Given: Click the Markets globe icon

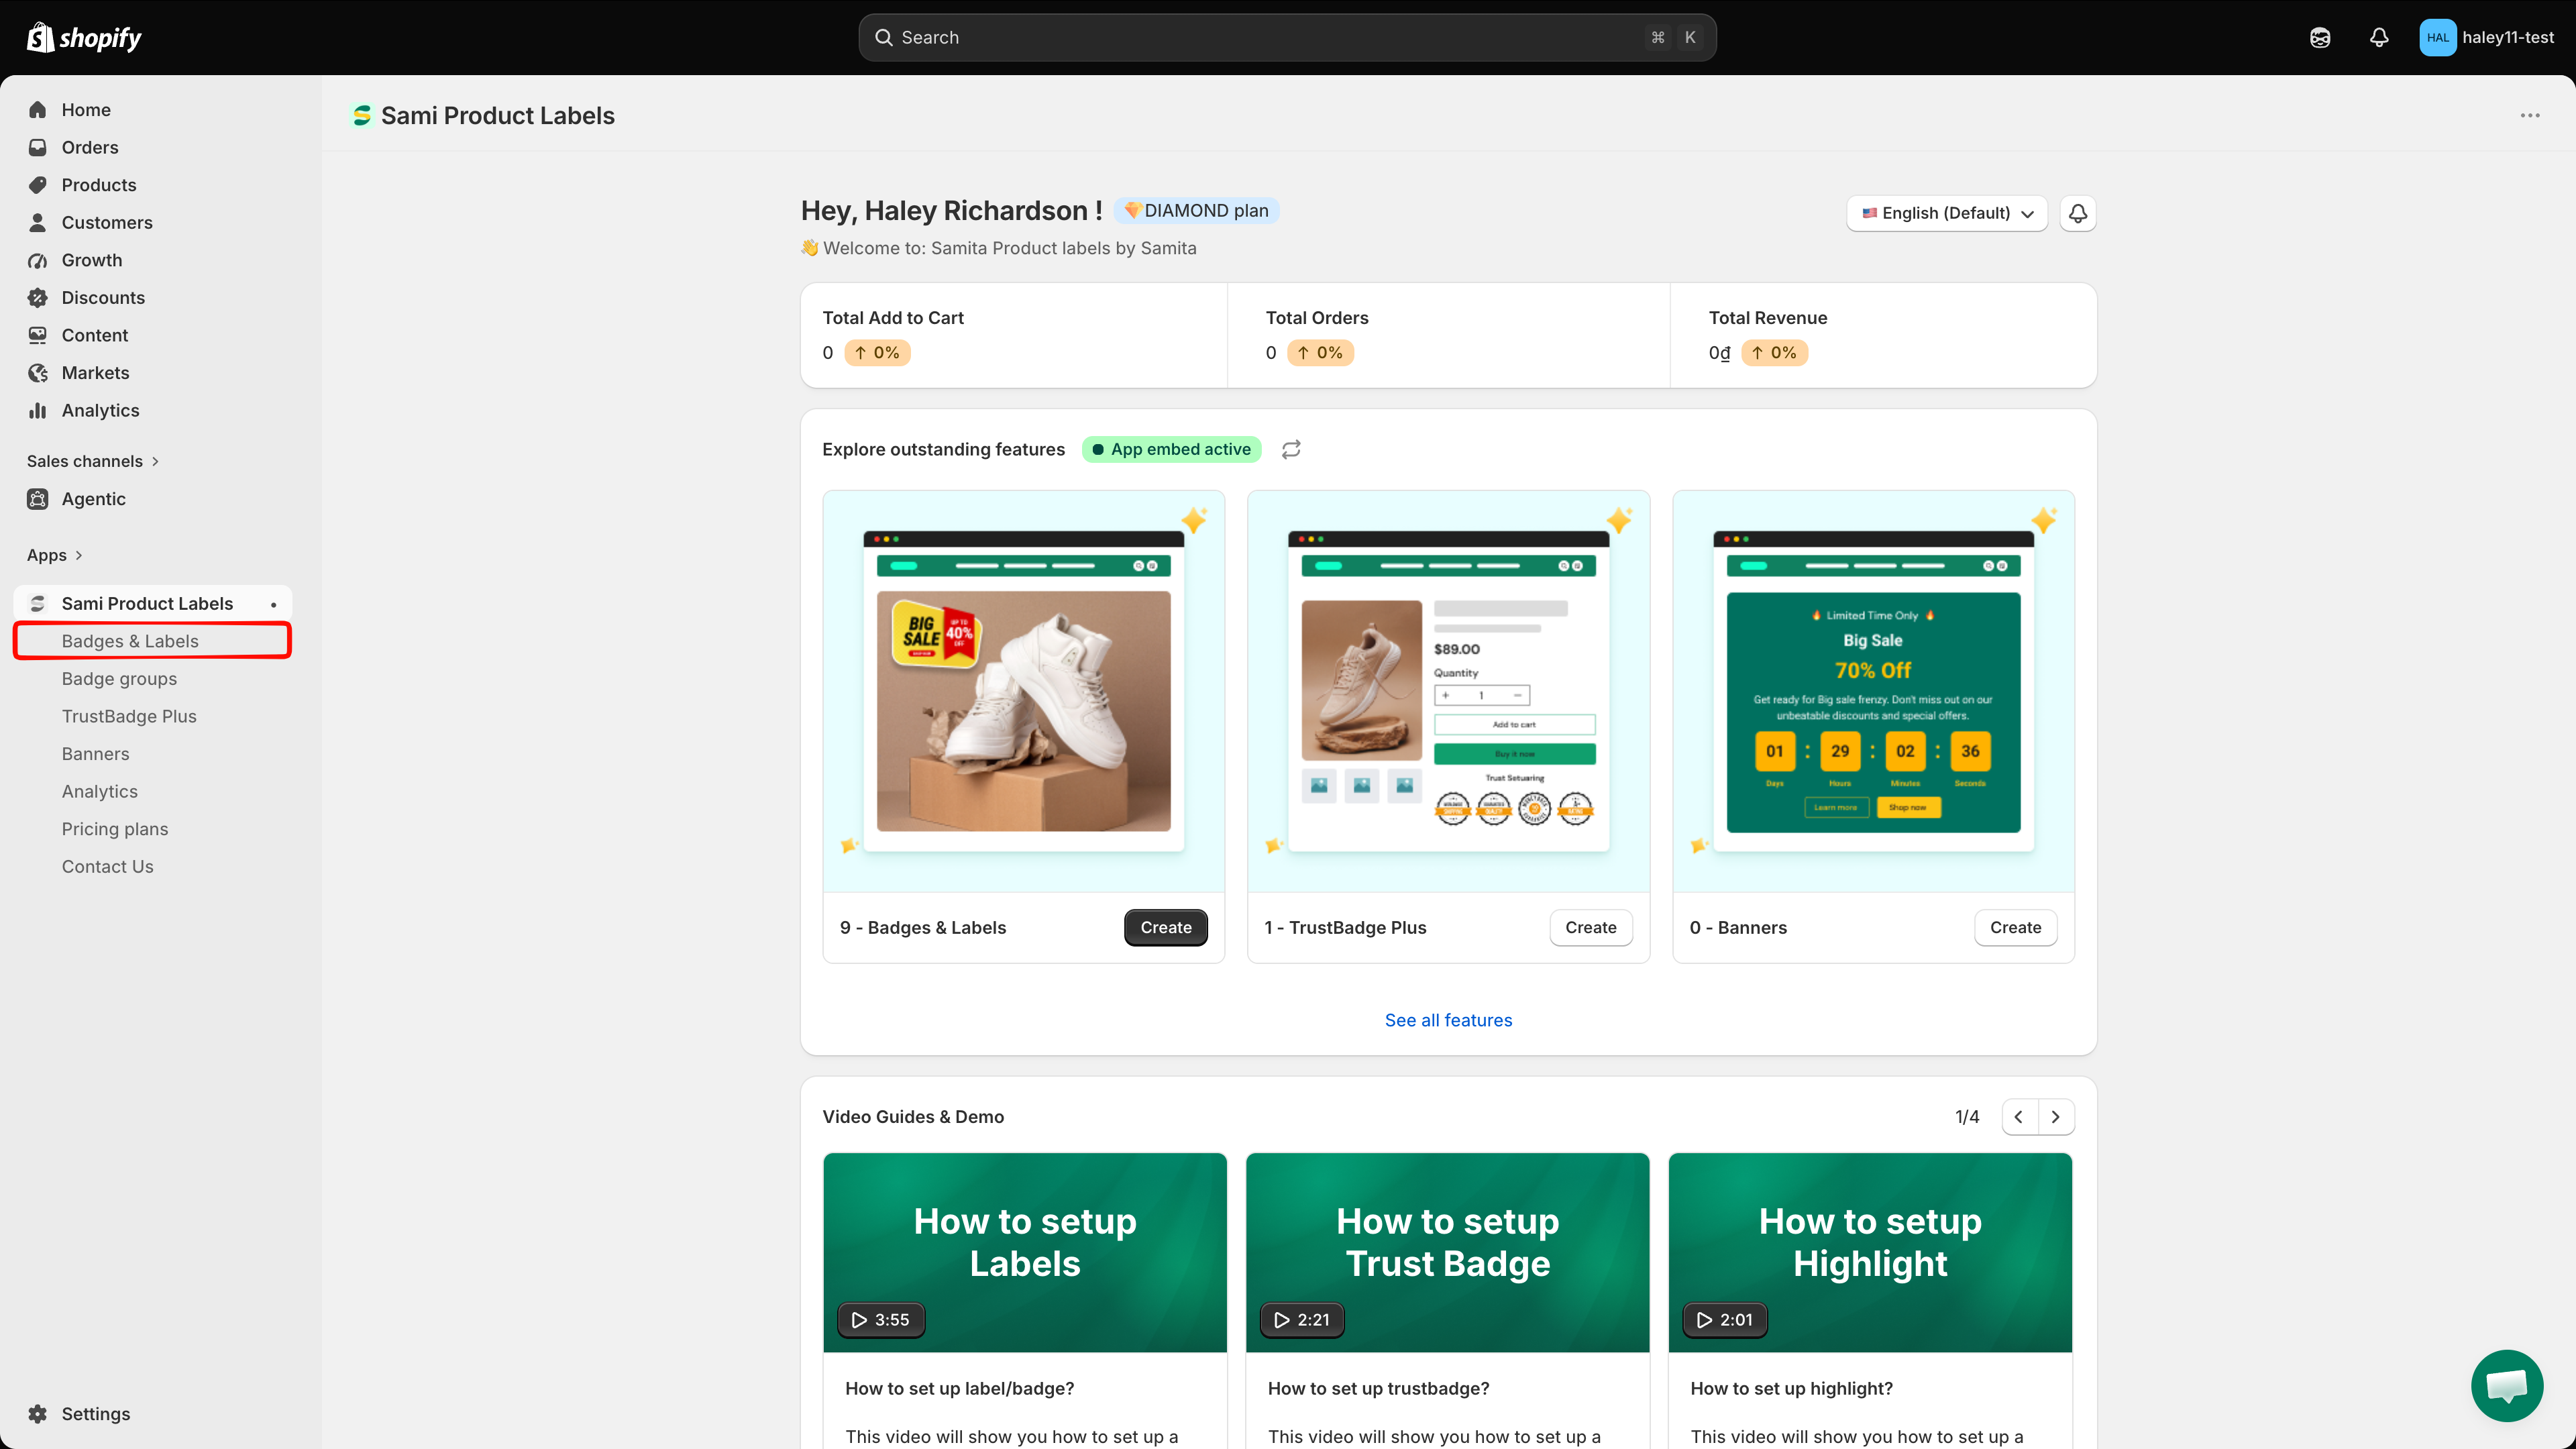Looking at the screenshot, I should (38, 373).
